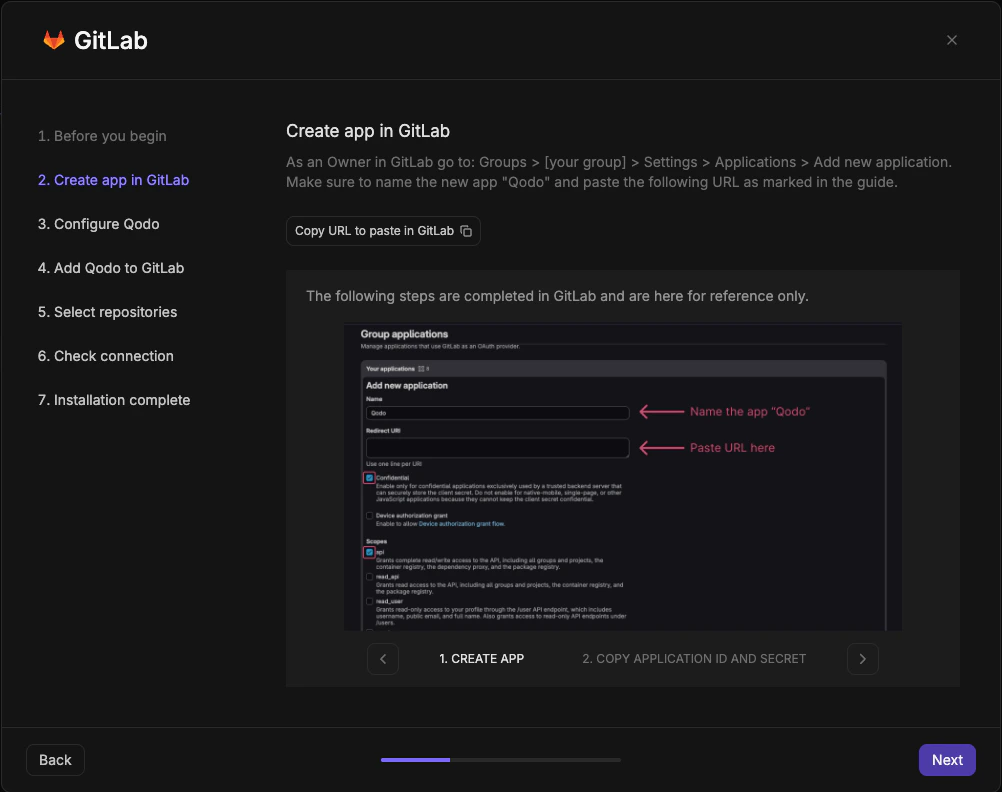Open step 6. Check connection
Image resolution: width=1002 pixels, height=792 pixels.
tap(105, 356)
